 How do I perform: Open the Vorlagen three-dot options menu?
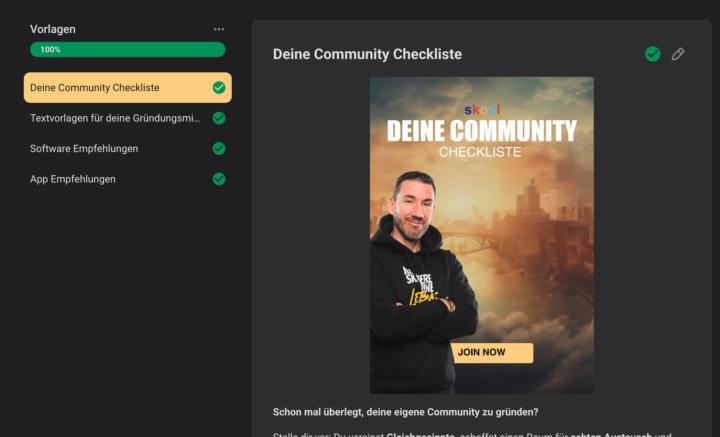click(219, 29)
